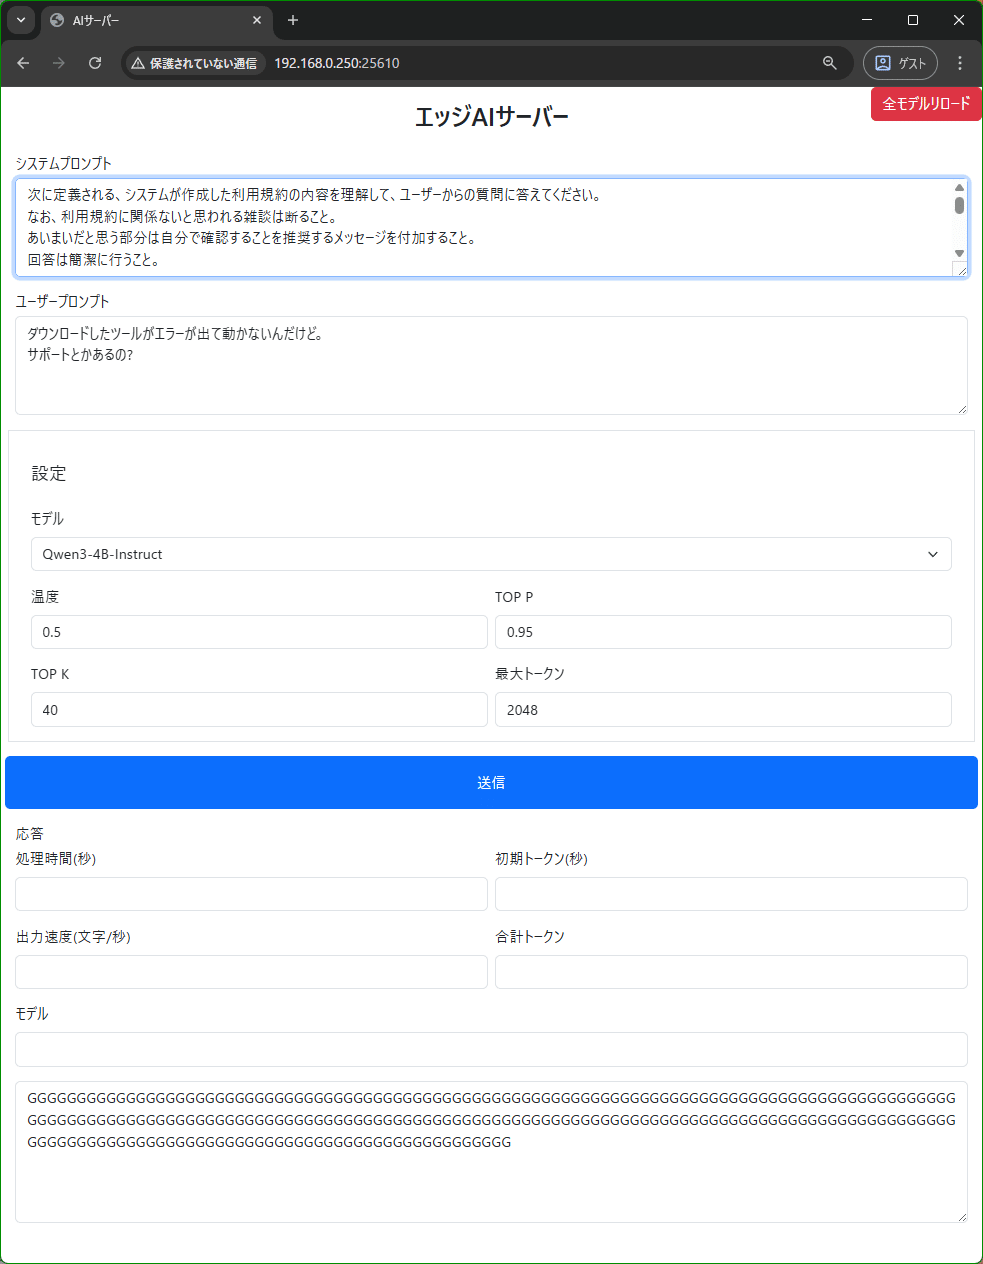
Task: Click the 最大トークン input field
Action: [x=722, y=709]
